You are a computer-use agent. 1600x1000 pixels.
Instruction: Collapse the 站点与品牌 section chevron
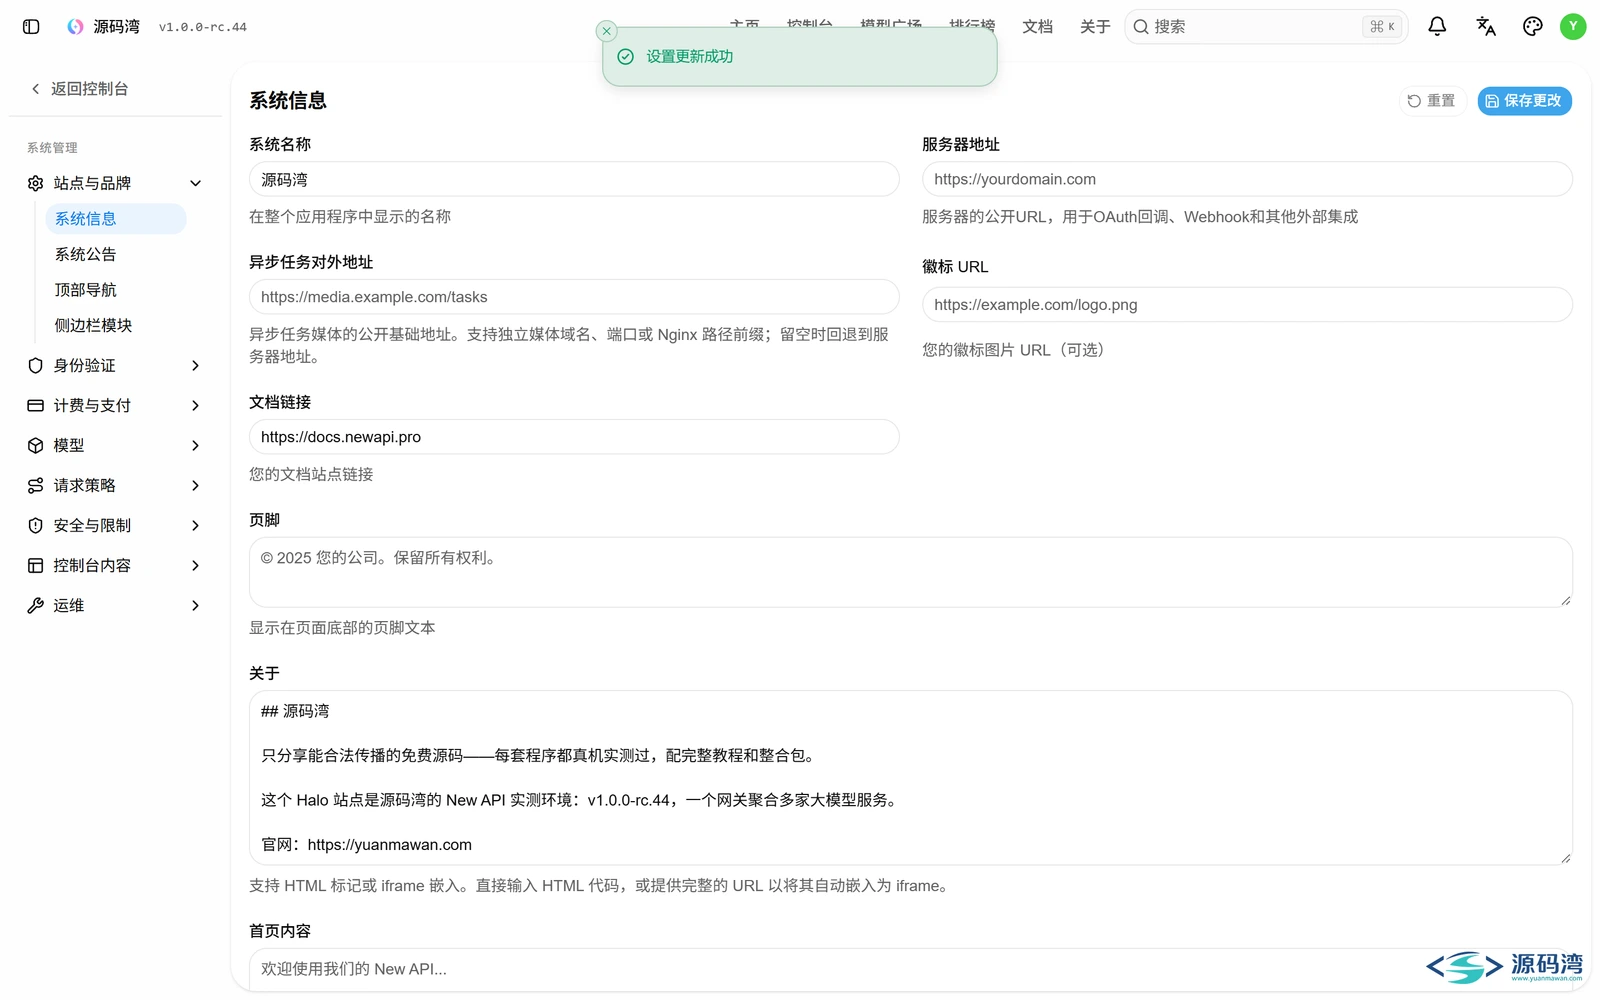(x=196, y=183)
